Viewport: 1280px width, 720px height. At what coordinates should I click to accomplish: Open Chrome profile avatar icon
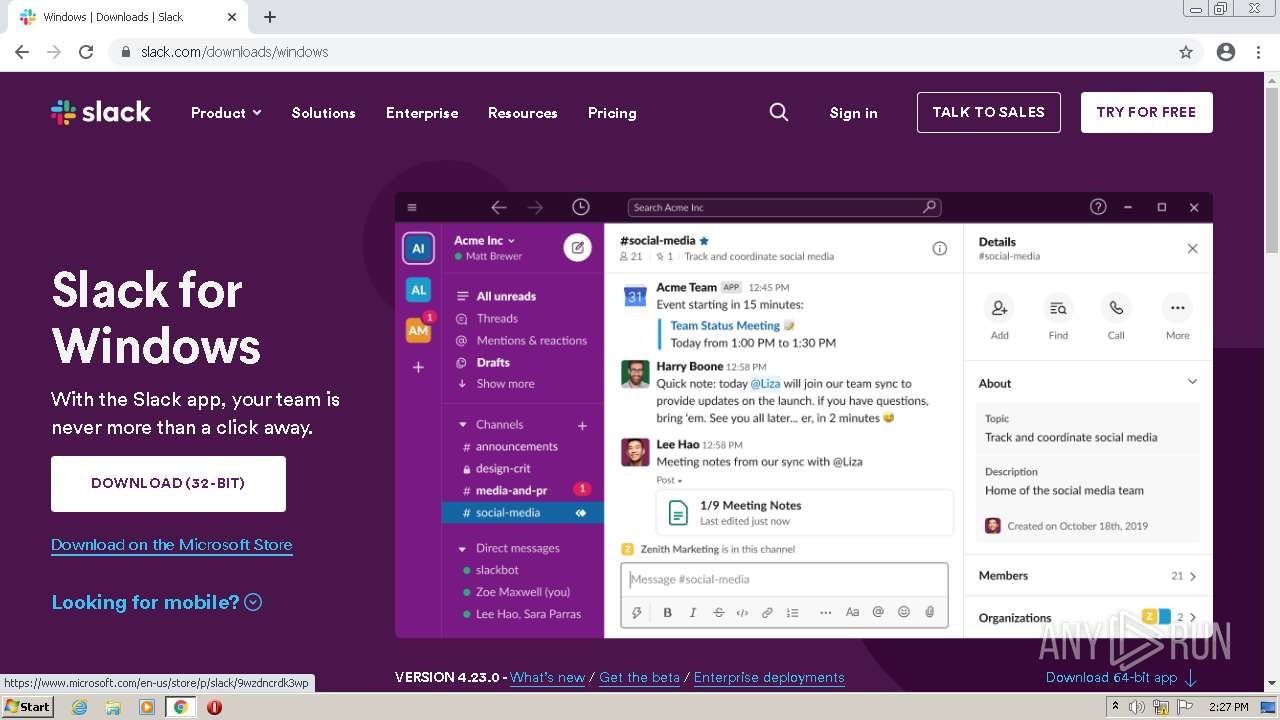1226,52
